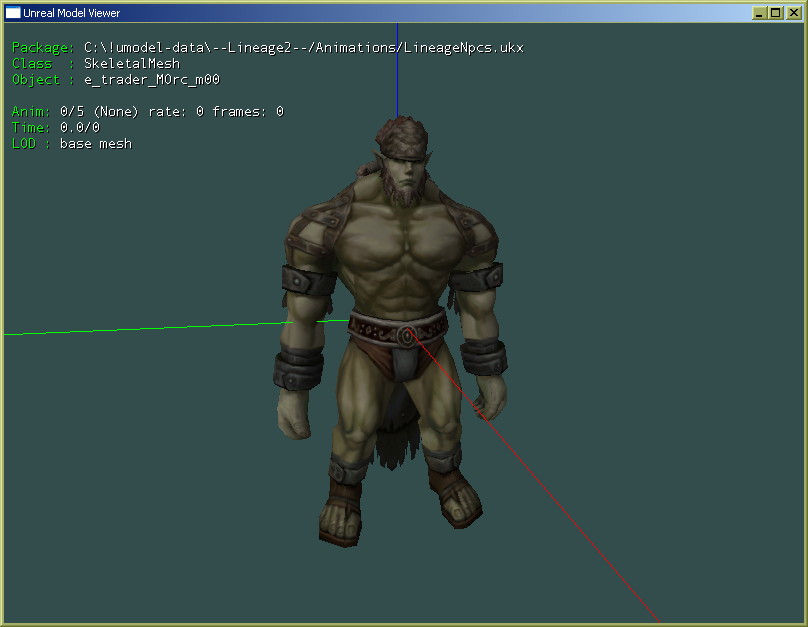The image size is (808, 627).
Task: Click the 'SkeletalMesh' class value
Action: click(132, 64)
